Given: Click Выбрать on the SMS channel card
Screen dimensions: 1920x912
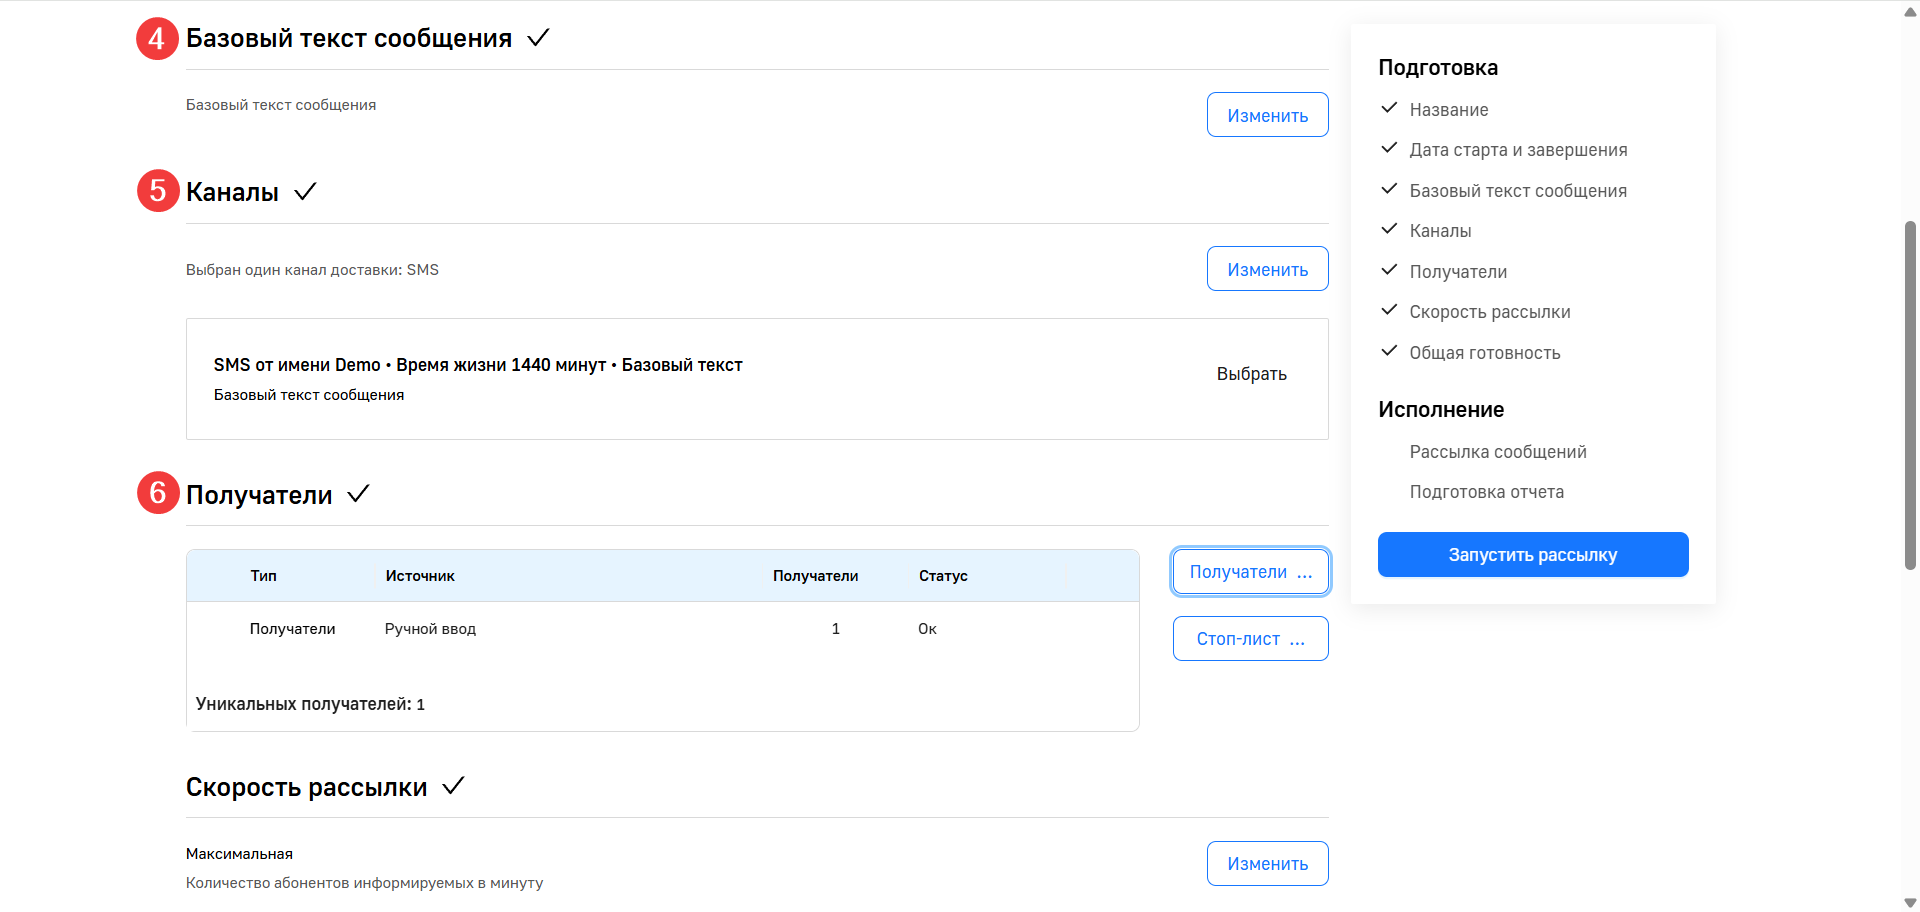Looking at the screenshot, I should click(1251, 374).
